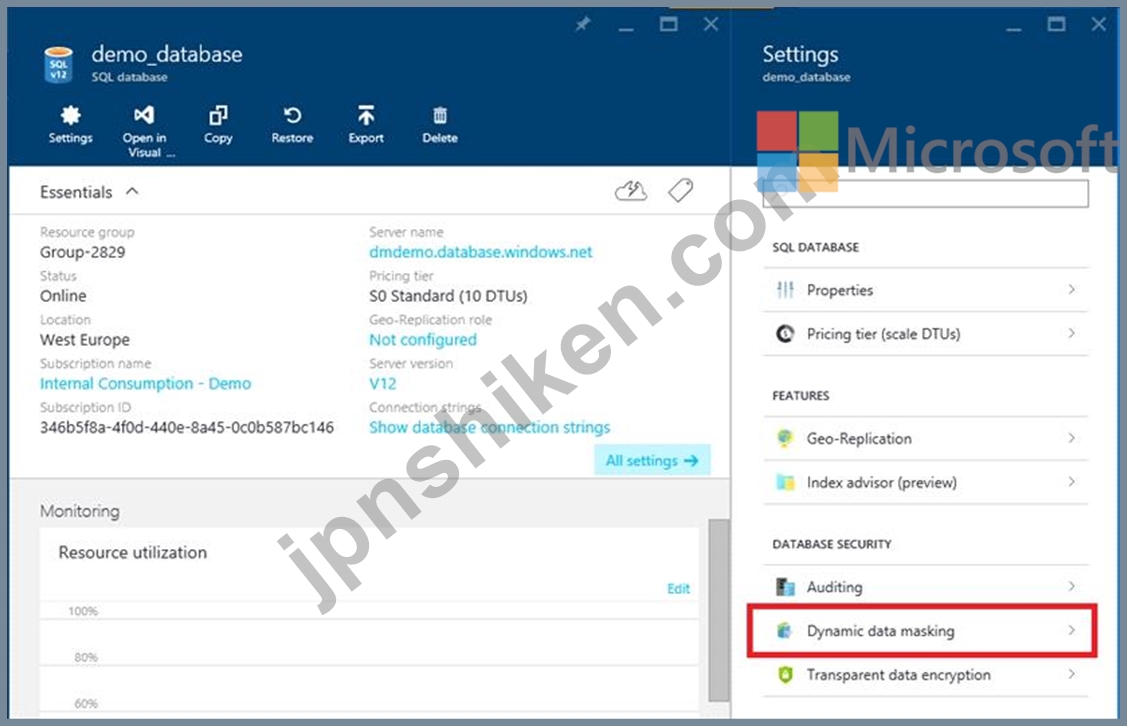Screen dimensions: 1127x726
Task: Minimize the Settings blade
Action: pos(1013,27)
